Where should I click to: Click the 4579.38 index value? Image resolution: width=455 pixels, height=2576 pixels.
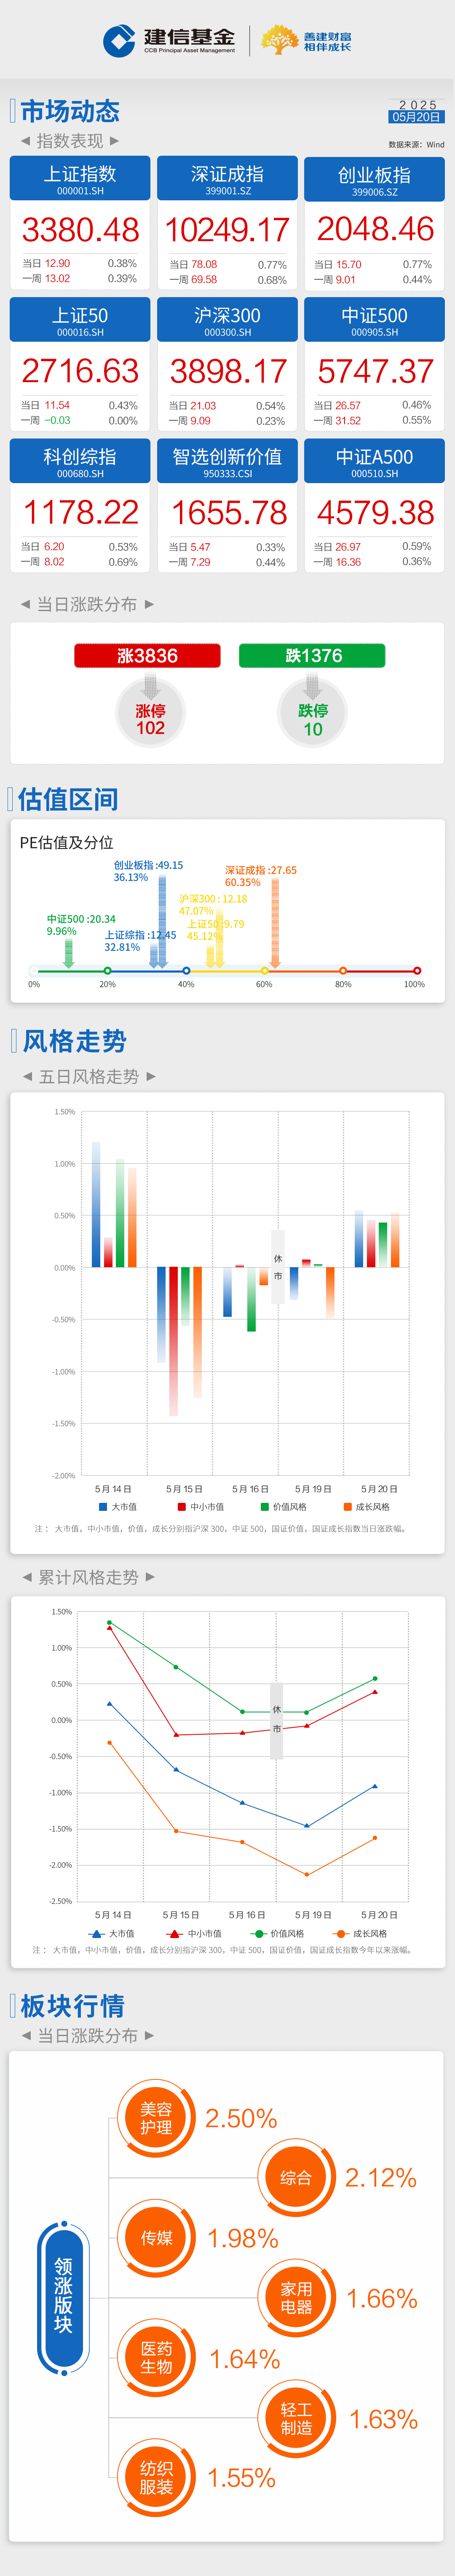tap(375, 512)
